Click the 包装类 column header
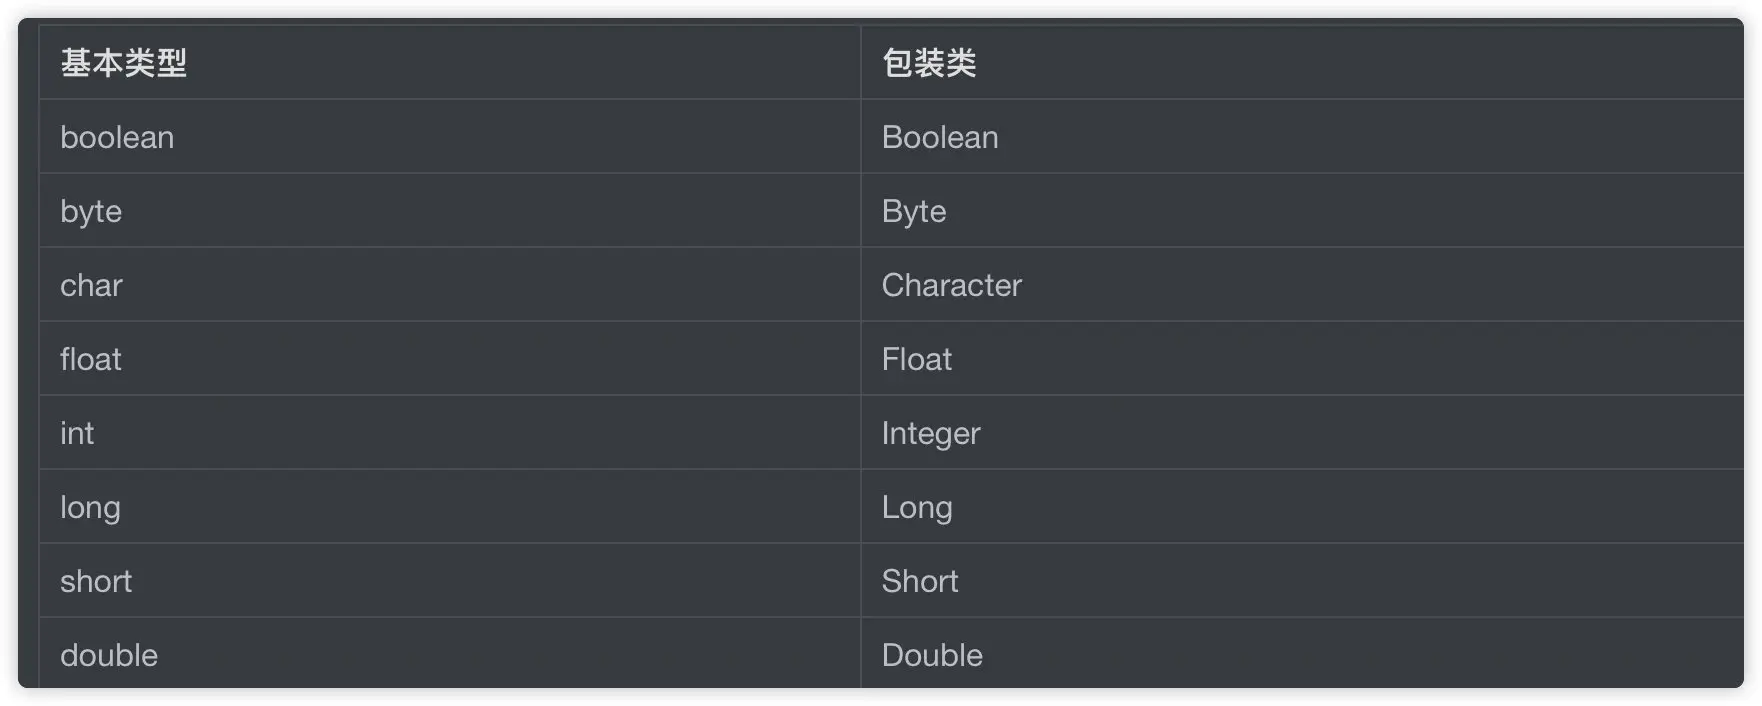This screenshot has height=706, width=1762. tap(929, 63)
